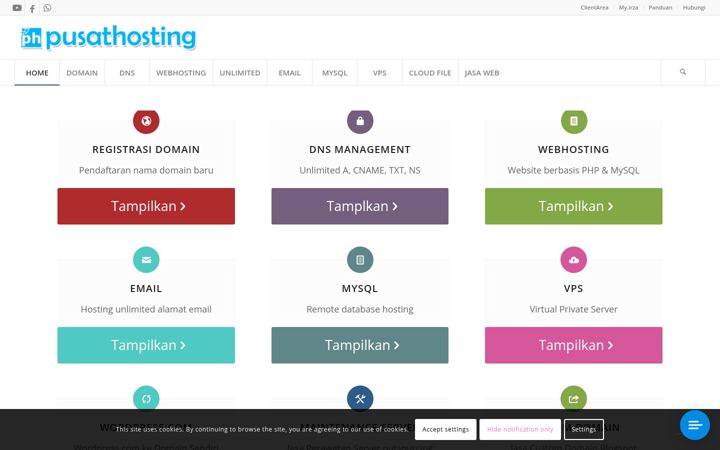Open the UNLIMITED menu item
The width and height of the screenshot is (720, 450).
click(x=240, y=73)
